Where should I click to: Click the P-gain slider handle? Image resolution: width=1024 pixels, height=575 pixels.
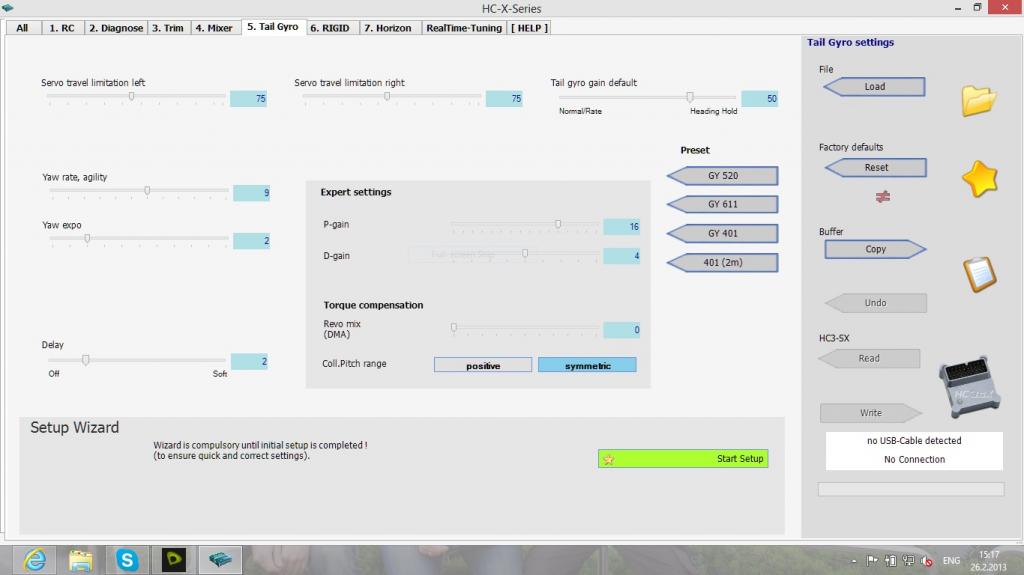(x=558, y=225)
